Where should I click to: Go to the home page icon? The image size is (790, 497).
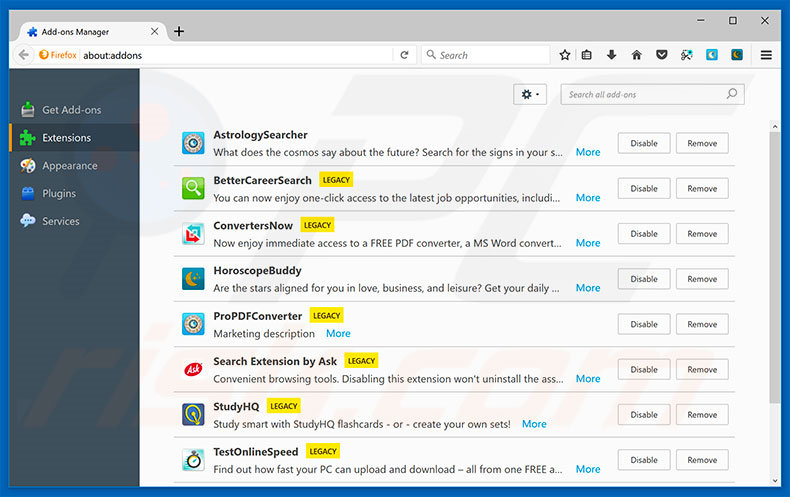(x=636, y=55)
